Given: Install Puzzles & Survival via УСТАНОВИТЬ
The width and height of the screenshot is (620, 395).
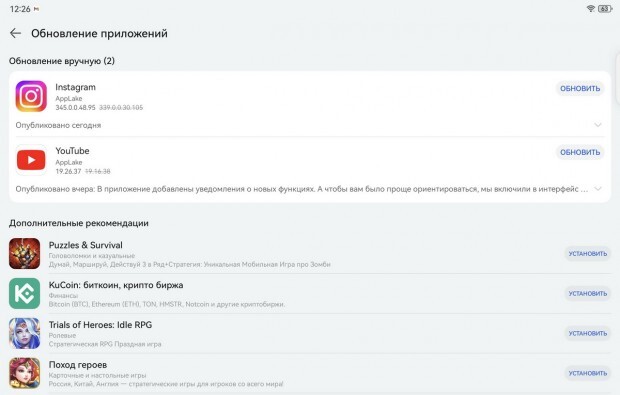Looking at the screenshot, I should 588,254.
